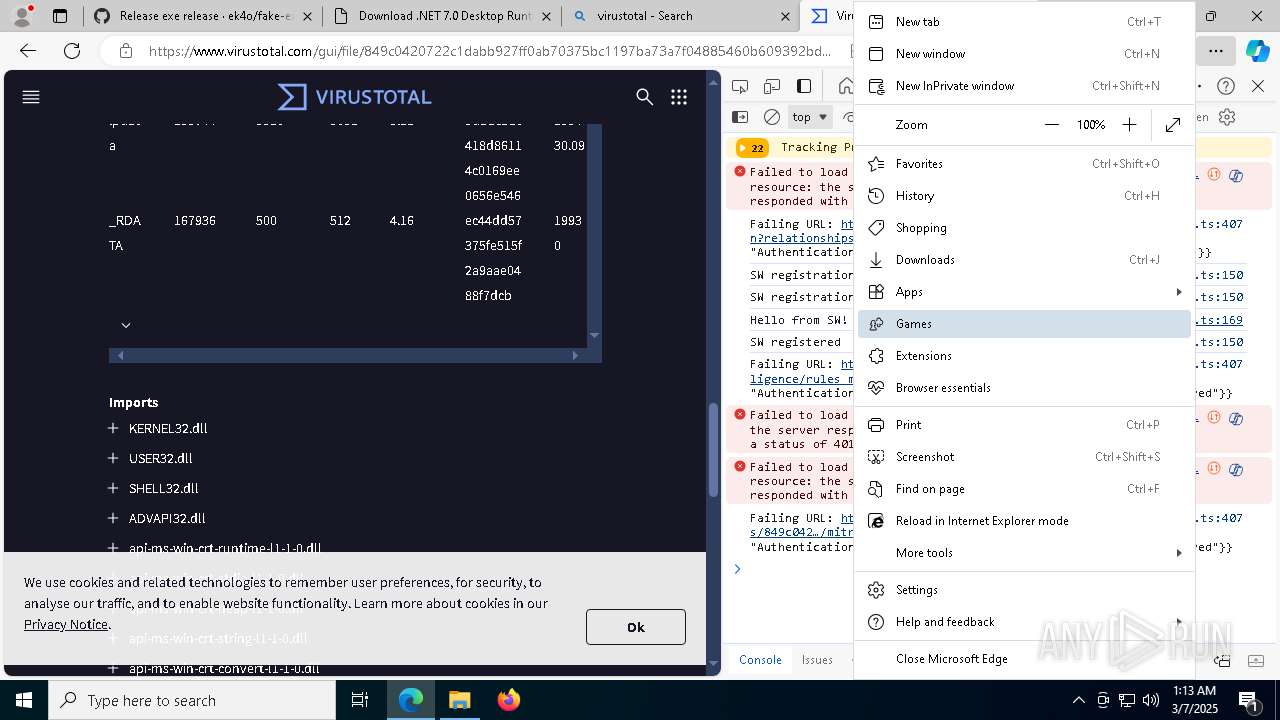This screenshot has height=720, width=1280.
Task: Open the tab actions menu icon
Action: pos(60,16)
